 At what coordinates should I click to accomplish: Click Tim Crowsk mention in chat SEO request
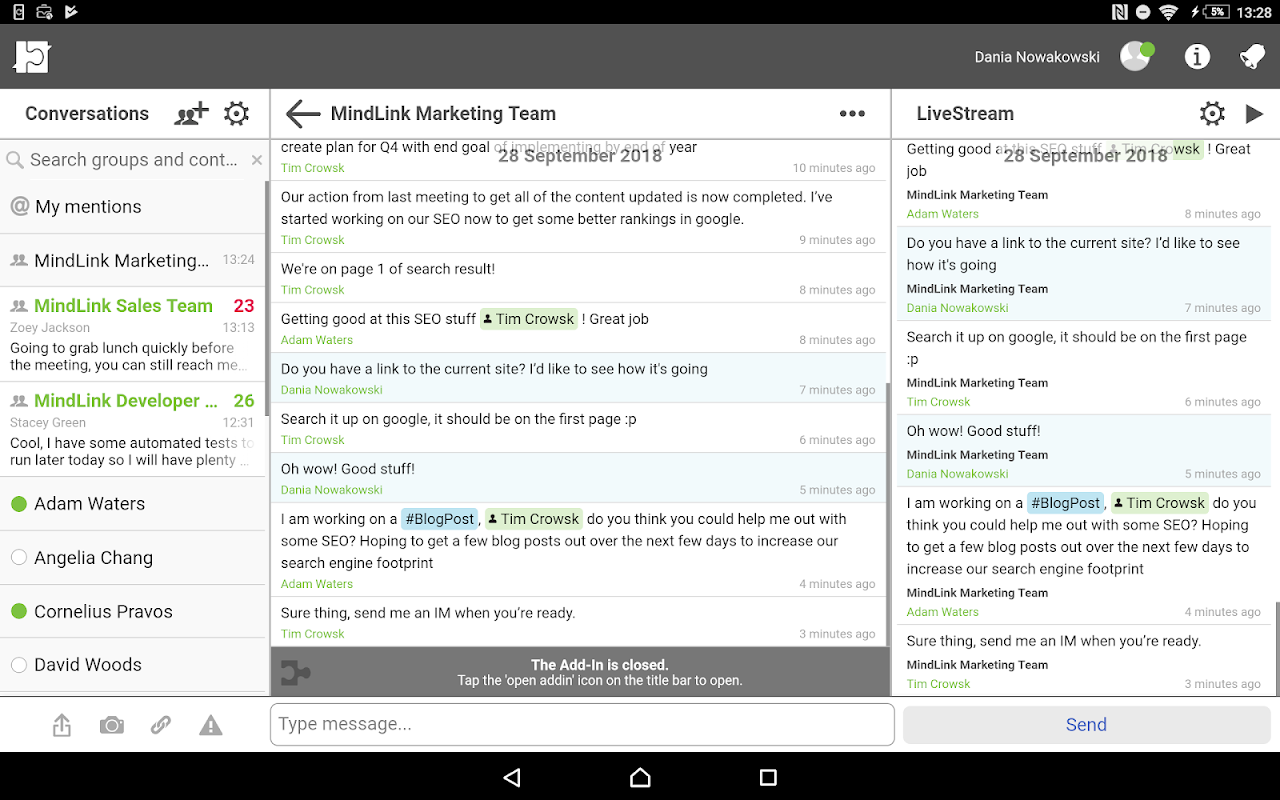[x=534, y=519]
